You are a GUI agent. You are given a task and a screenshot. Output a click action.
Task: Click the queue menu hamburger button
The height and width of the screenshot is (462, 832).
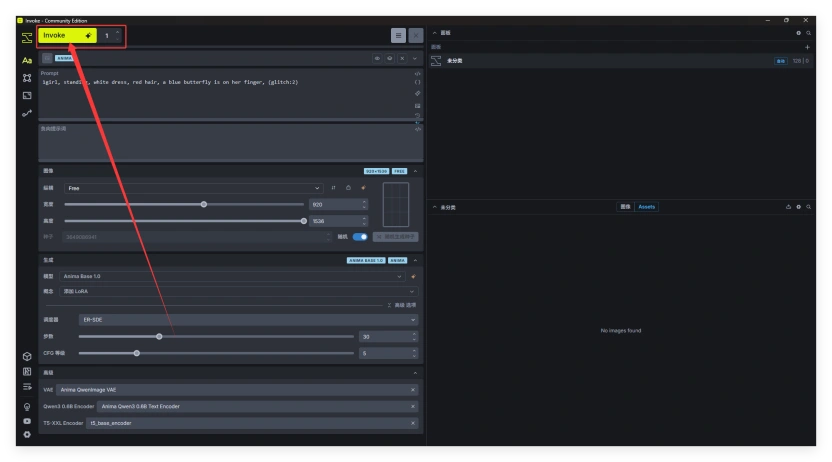pos(398,36)
